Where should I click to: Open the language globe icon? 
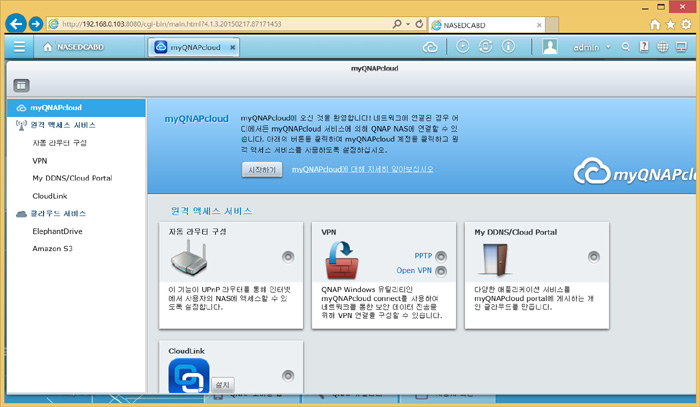(662, 47)
